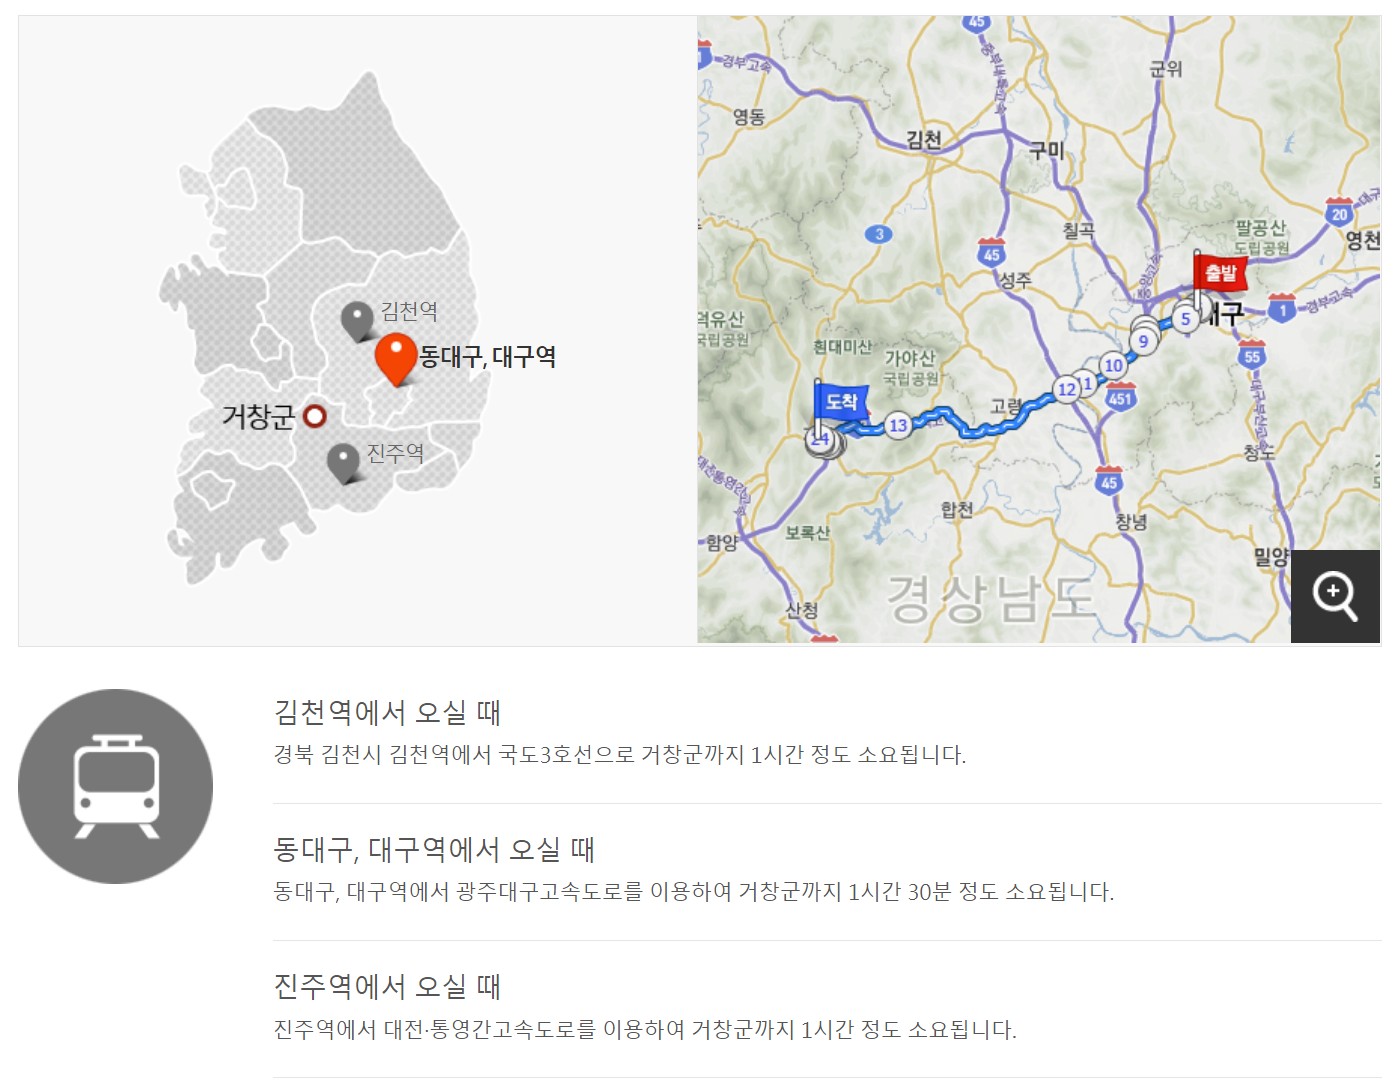Image resolution: width=1397 pixels, height=1086 pixels.
Task: Click the 진주역에서 오실 때 heading
Action: click(x=387, y=987)
